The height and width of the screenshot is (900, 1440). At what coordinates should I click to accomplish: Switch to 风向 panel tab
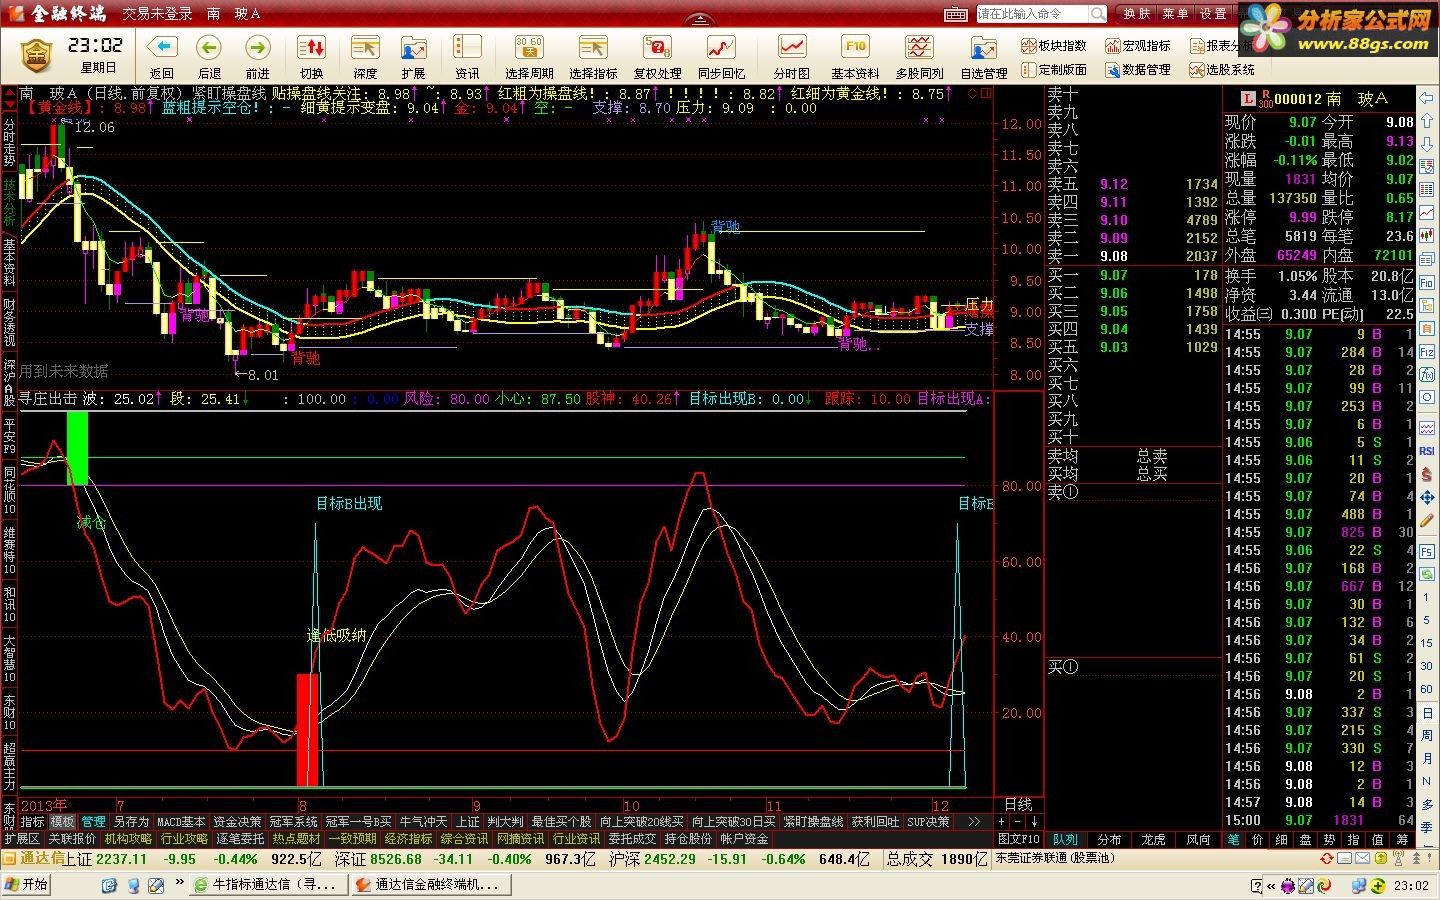coord(1197,840)
